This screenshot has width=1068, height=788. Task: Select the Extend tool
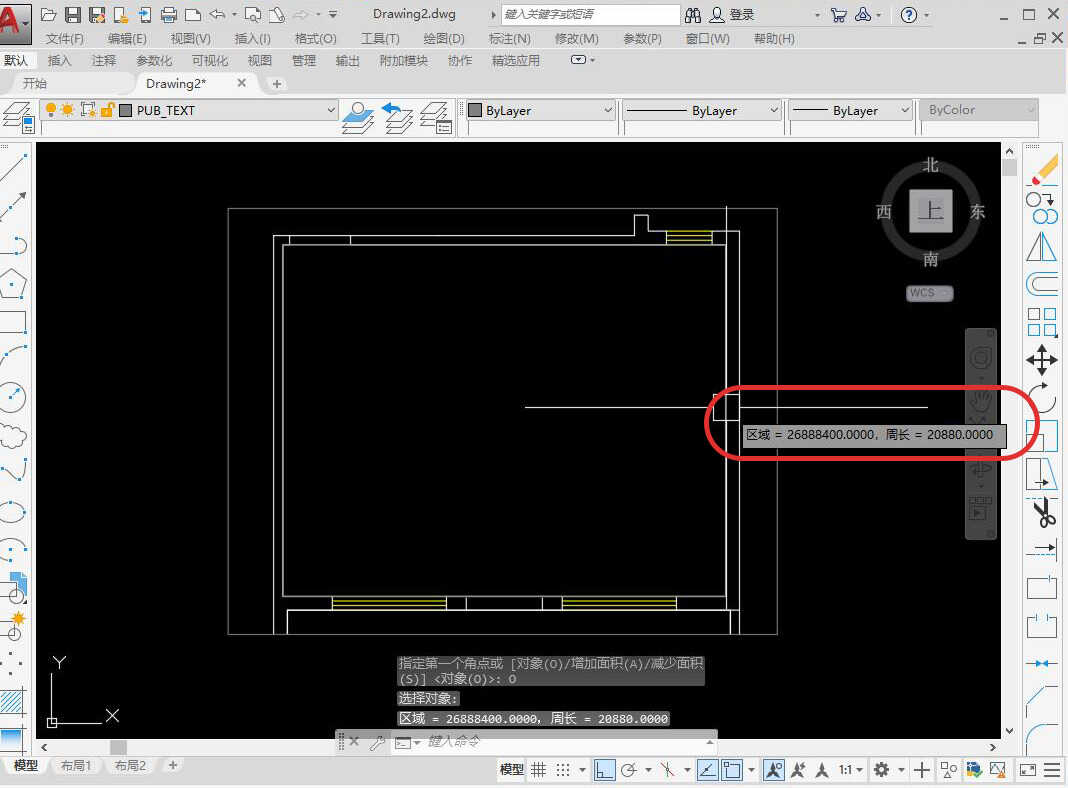pos(1042,548)
